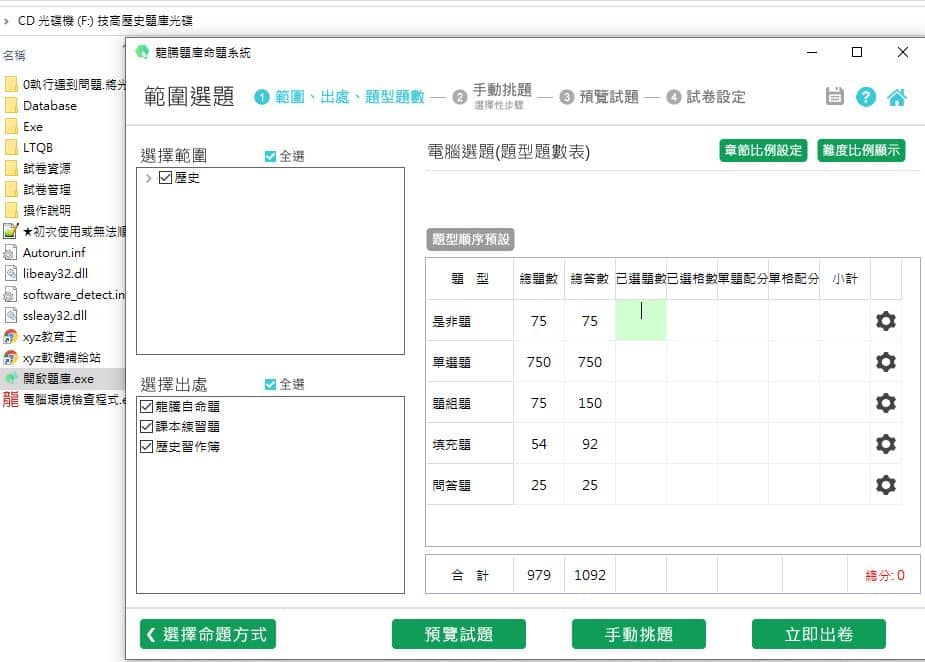The image size is (925, 662).
Task: Click 題型順序預設 button
Action: (x=470, y=240)
